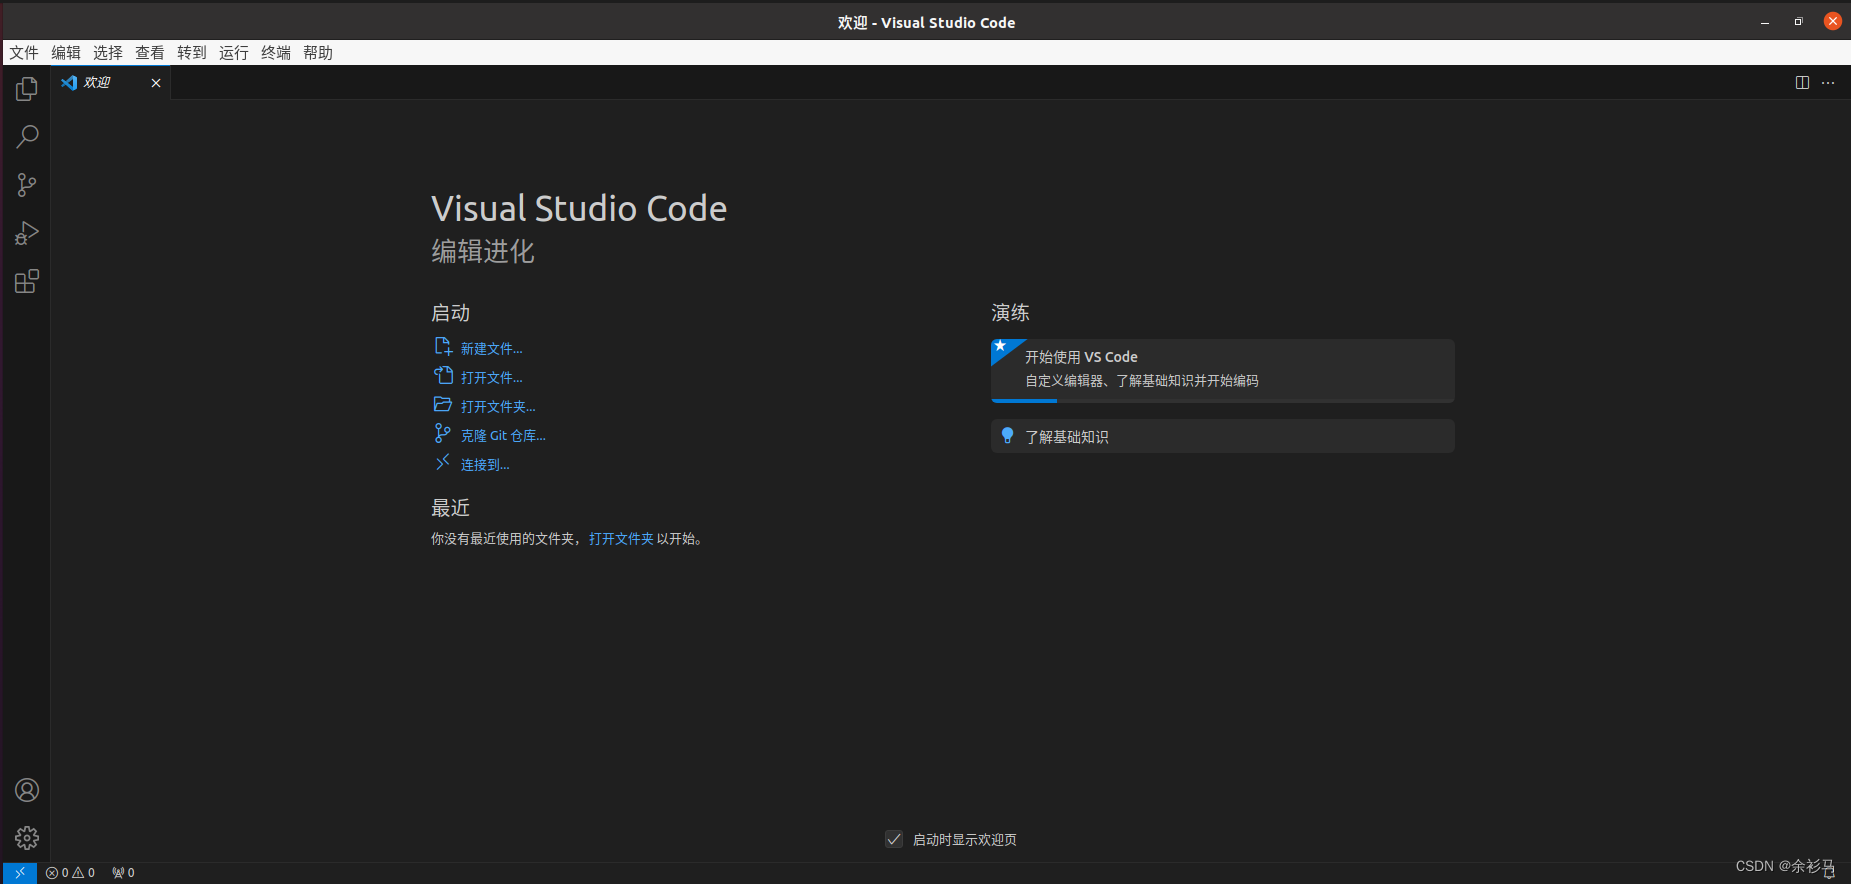Toggle 启动时显示欢迎页 checkbox
This screenshot has width=1851, height=884.
tap(894, 839)
